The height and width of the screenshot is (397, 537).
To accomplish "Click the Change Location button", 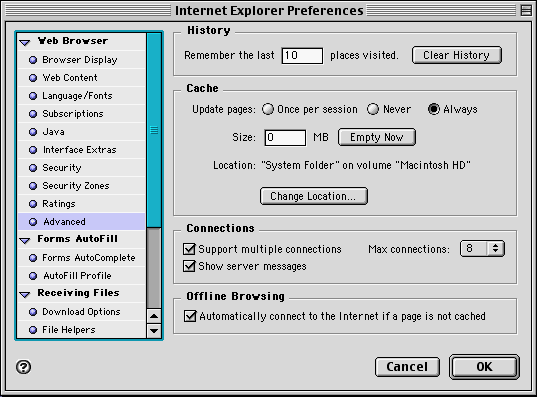I will click(x=314, y=196).
